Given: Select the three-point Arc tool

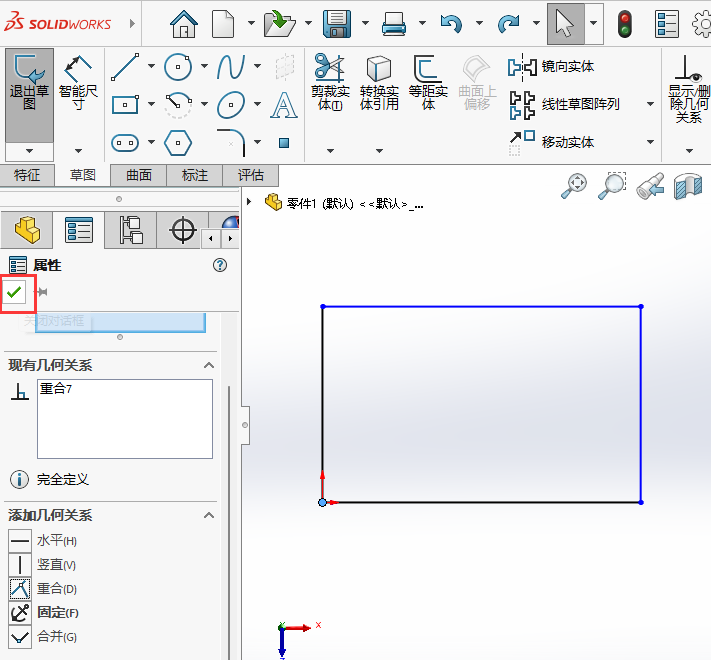Looking at the screenshot, I should 178,105.
